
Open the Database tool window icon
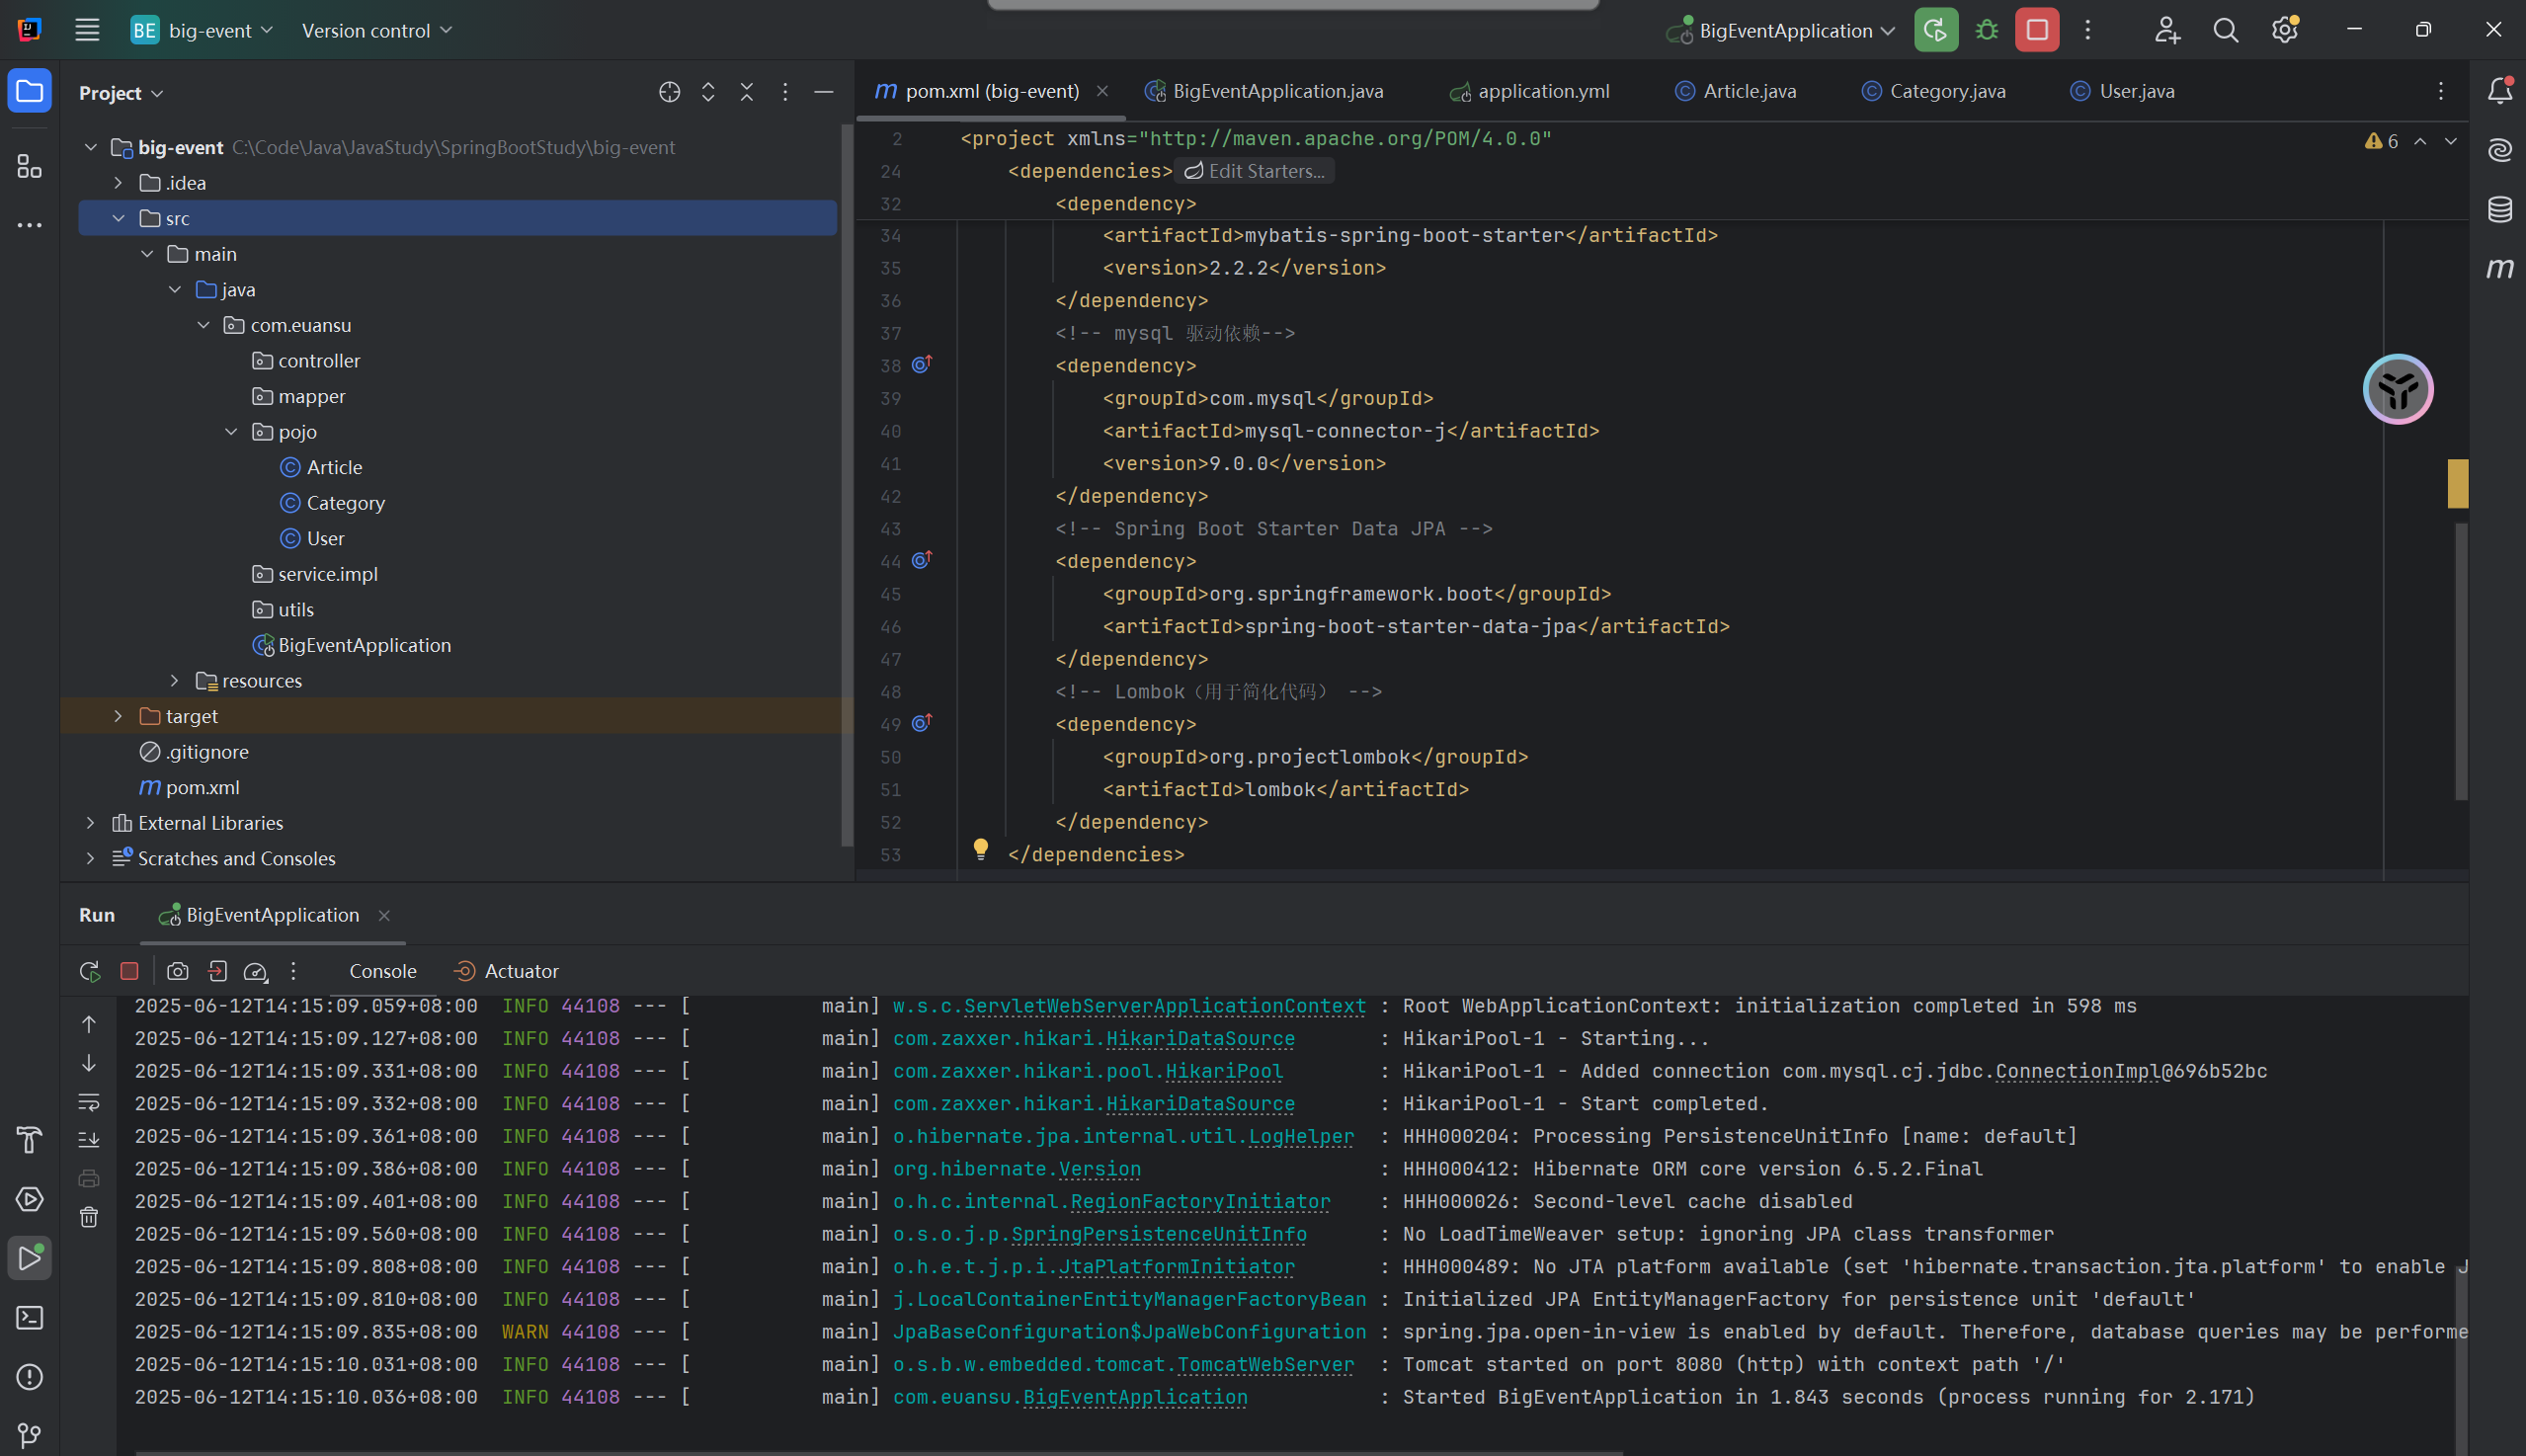[2499, 209]
